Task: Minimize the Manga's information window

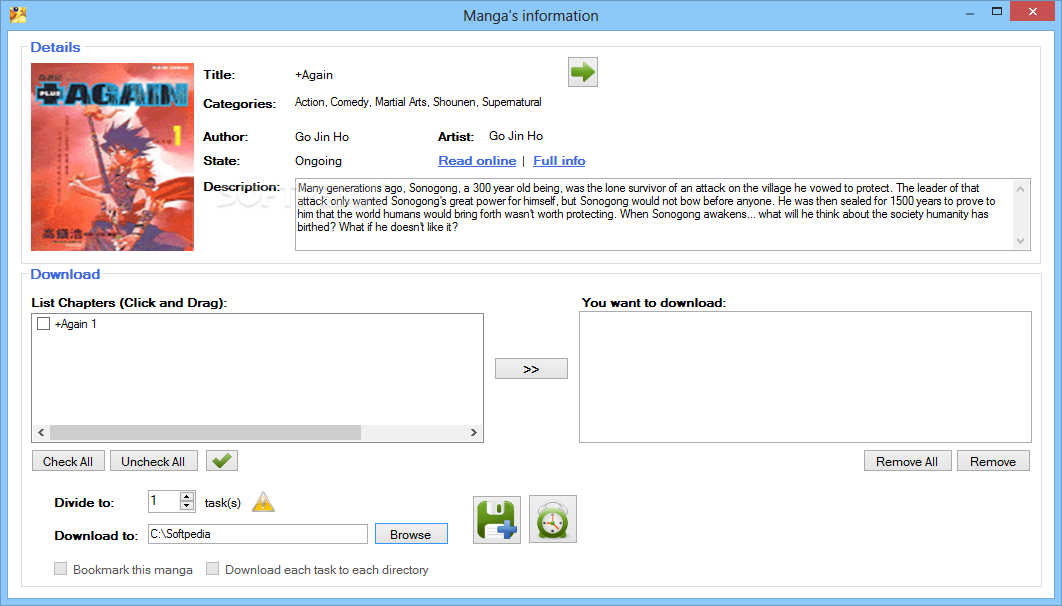Action: click(970, 12)
